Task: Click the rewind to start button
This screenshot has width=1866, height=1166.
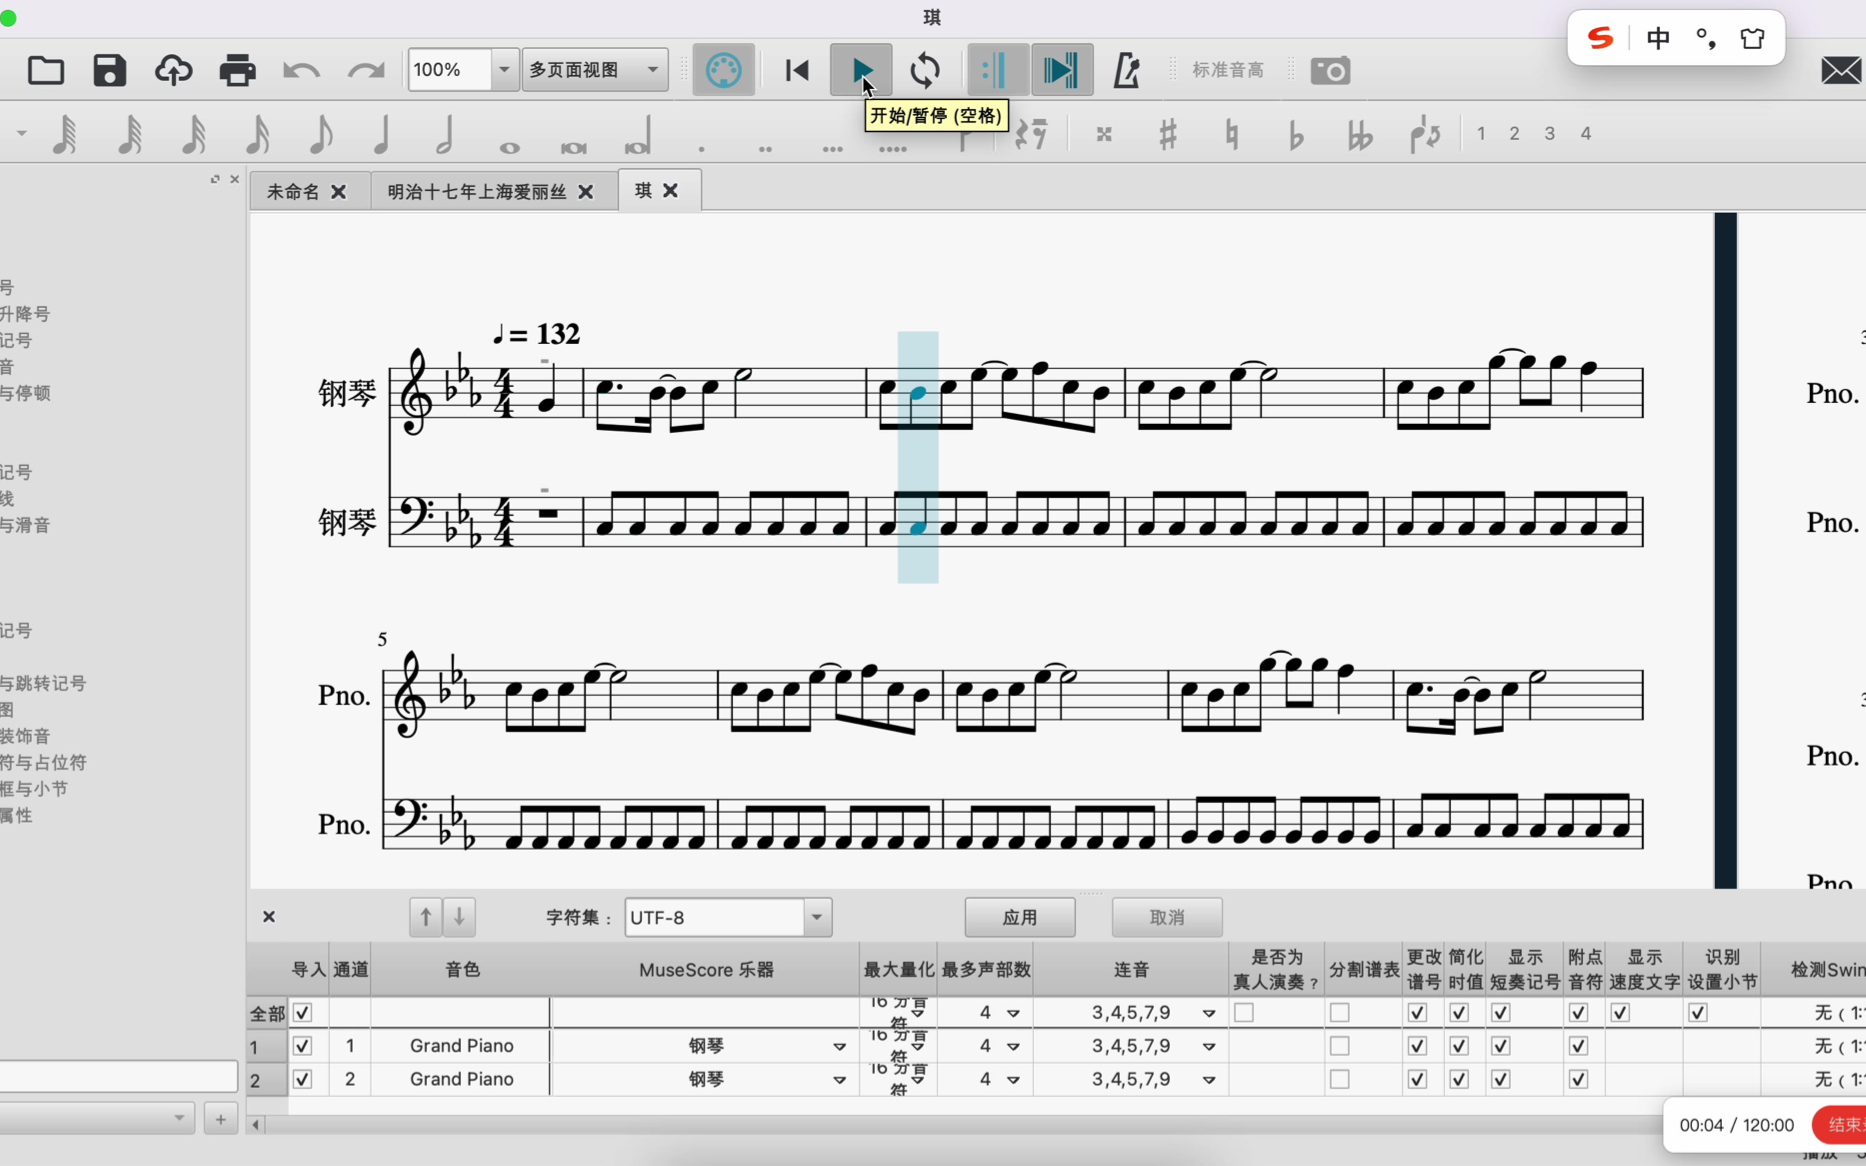Action: [x=797, y=70]
